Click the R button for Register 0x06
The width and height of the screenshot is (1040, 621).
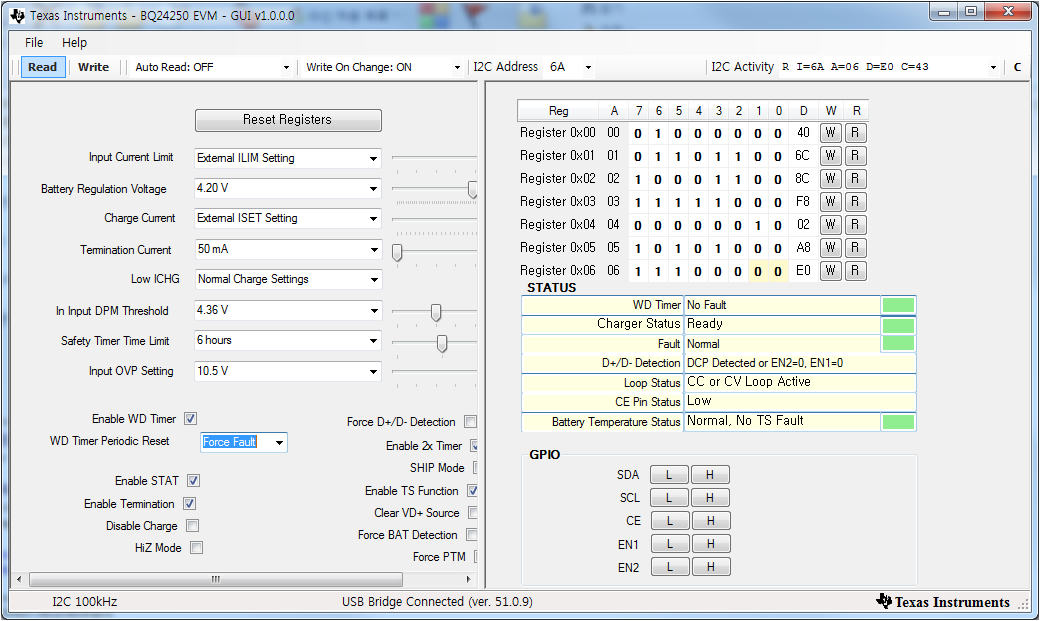pos(856,271)
